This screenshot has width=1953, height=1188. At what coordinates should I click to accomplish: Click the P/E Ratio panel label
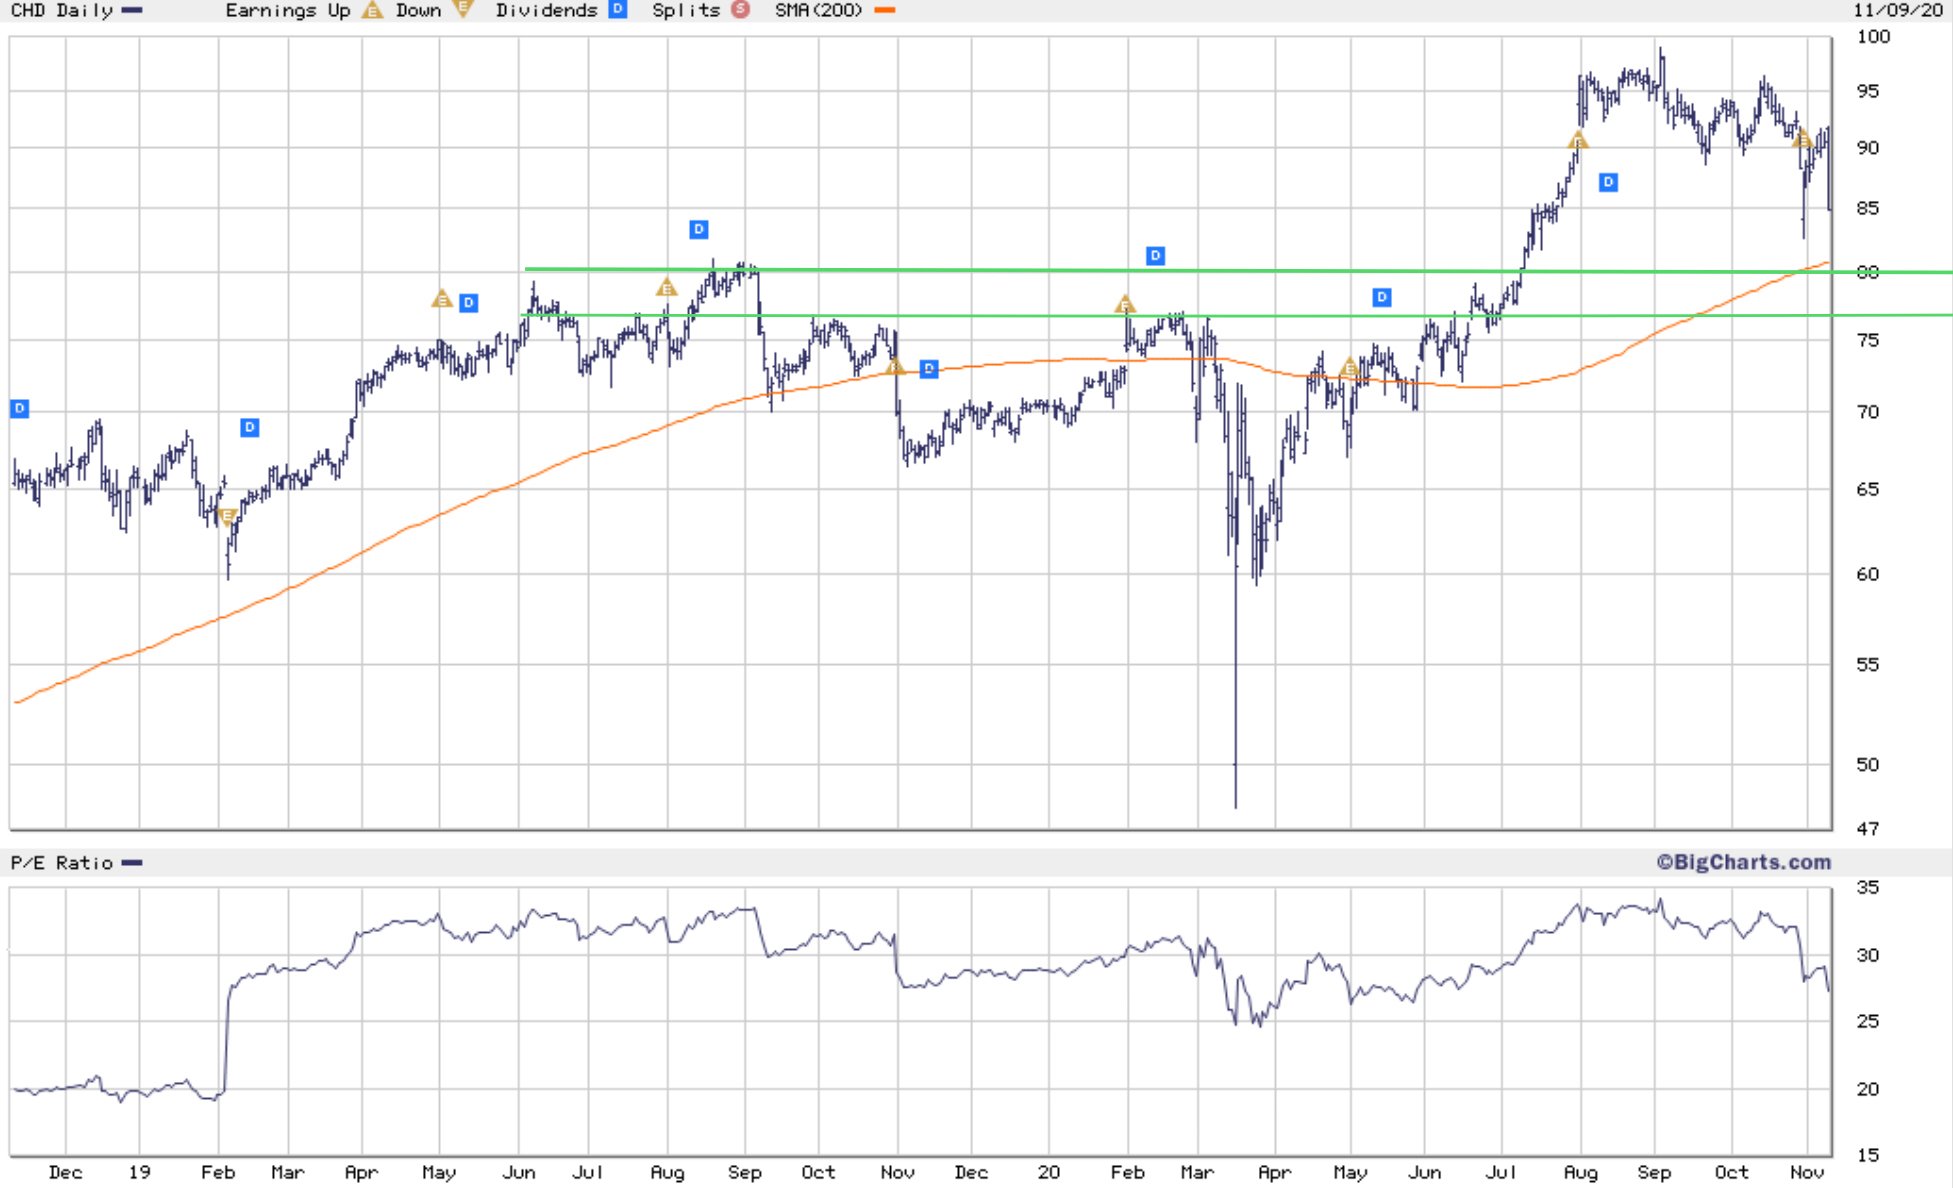pyautogui.click(x=62, y=862)
